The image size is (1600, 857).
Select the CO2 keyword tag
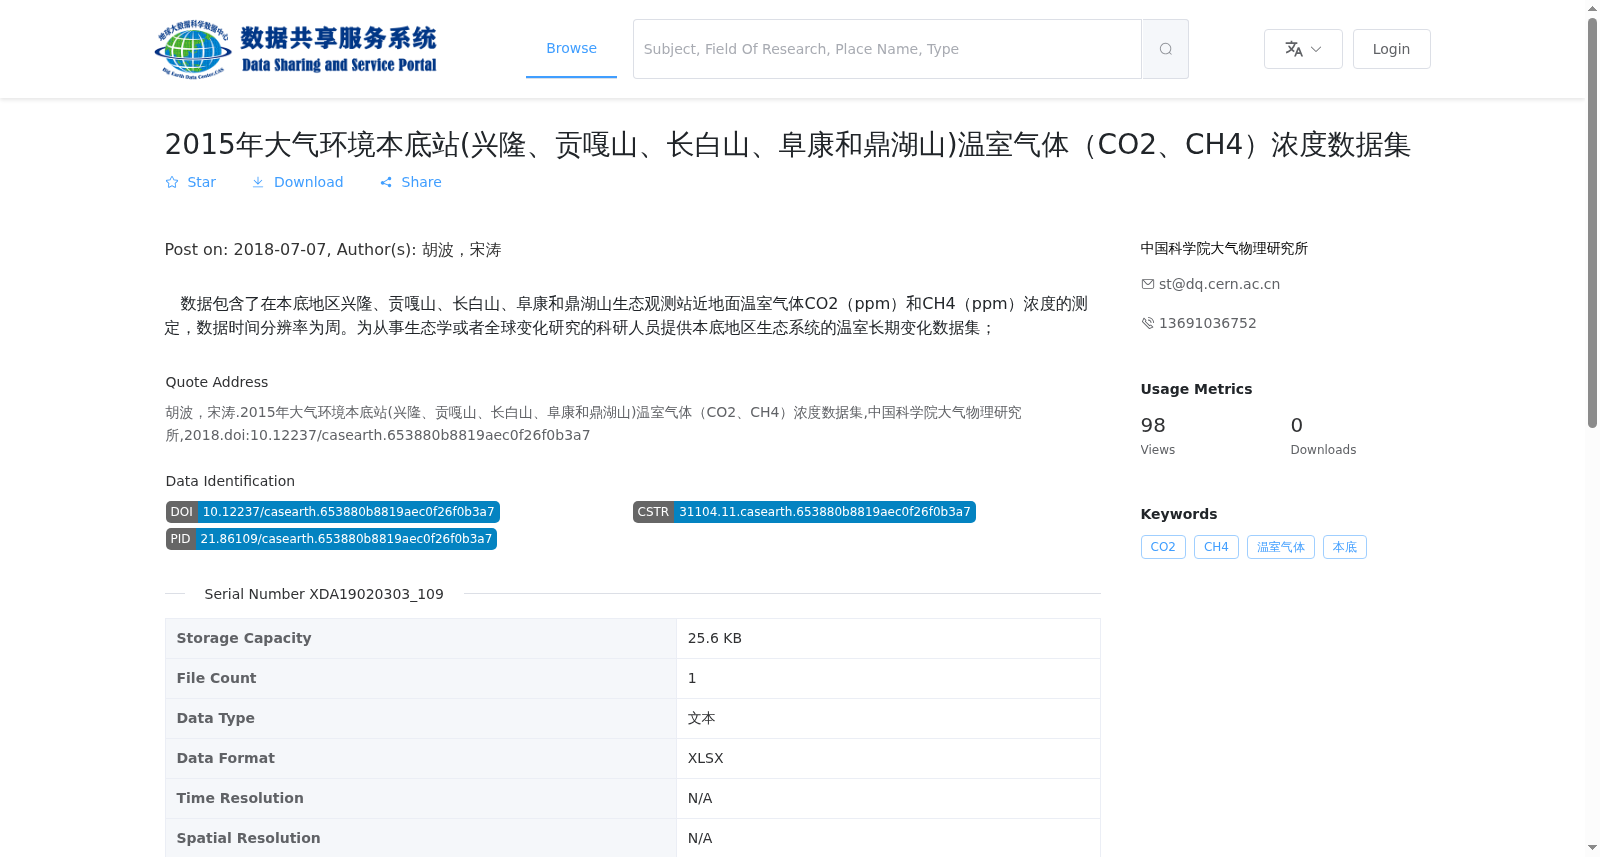pos(1163,547)
